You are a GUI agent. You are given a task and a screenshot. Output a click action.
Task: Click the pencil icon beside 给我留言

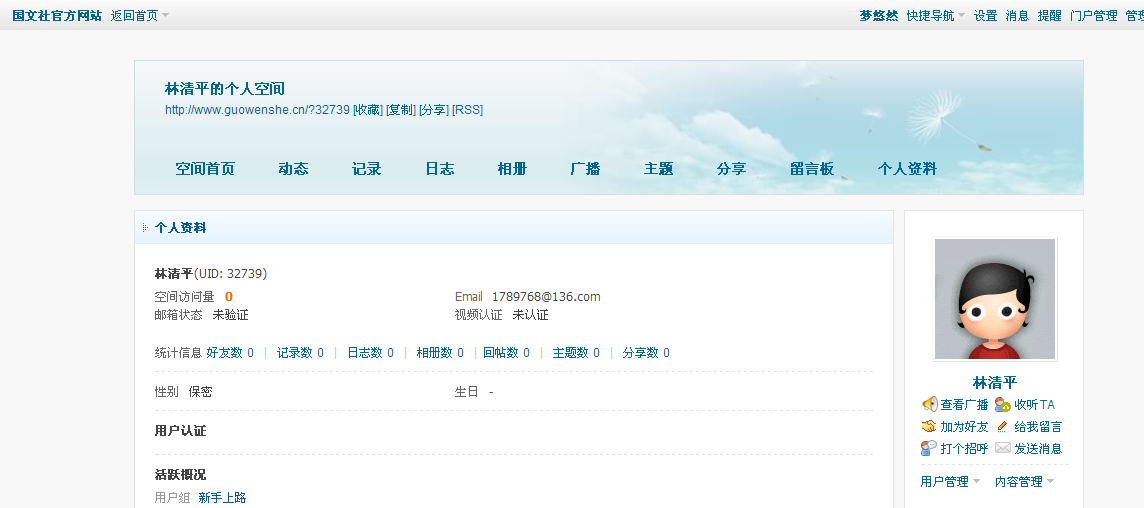[1003, 426]
